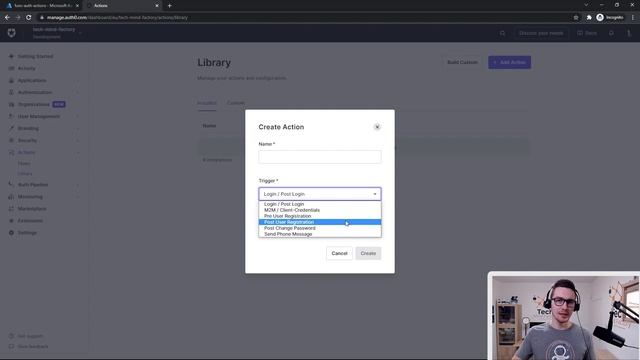Open a new browser tab with plus

click(x=169, y=6)
